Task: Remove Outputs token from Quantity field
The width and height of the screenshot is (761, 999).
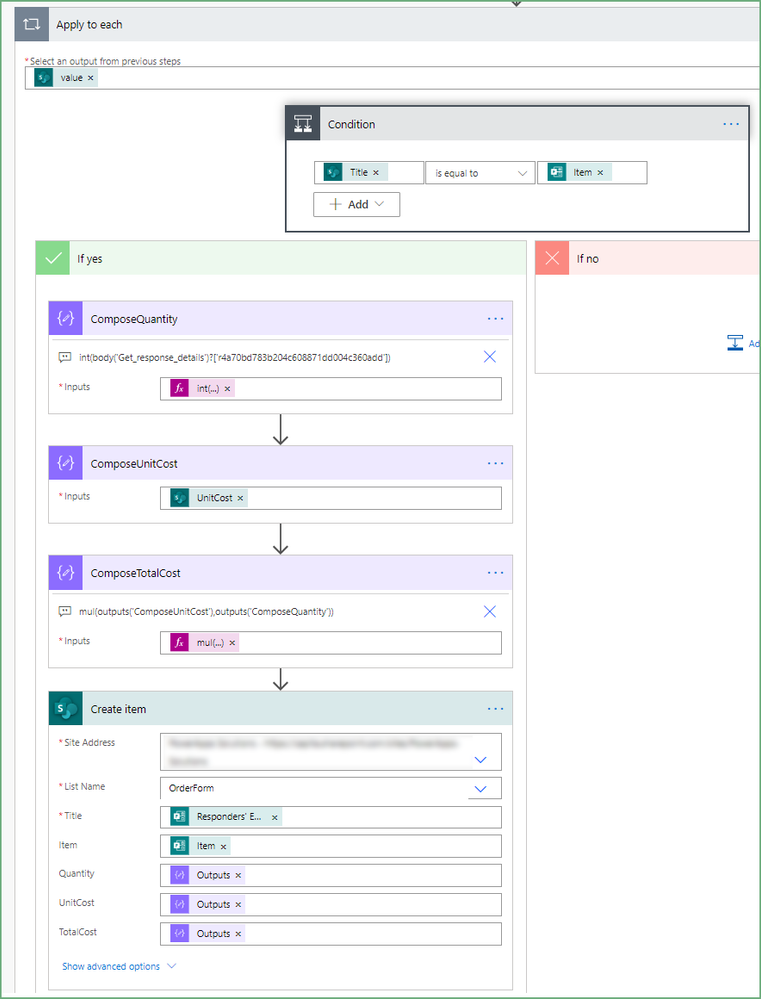Action: [238, 875]
